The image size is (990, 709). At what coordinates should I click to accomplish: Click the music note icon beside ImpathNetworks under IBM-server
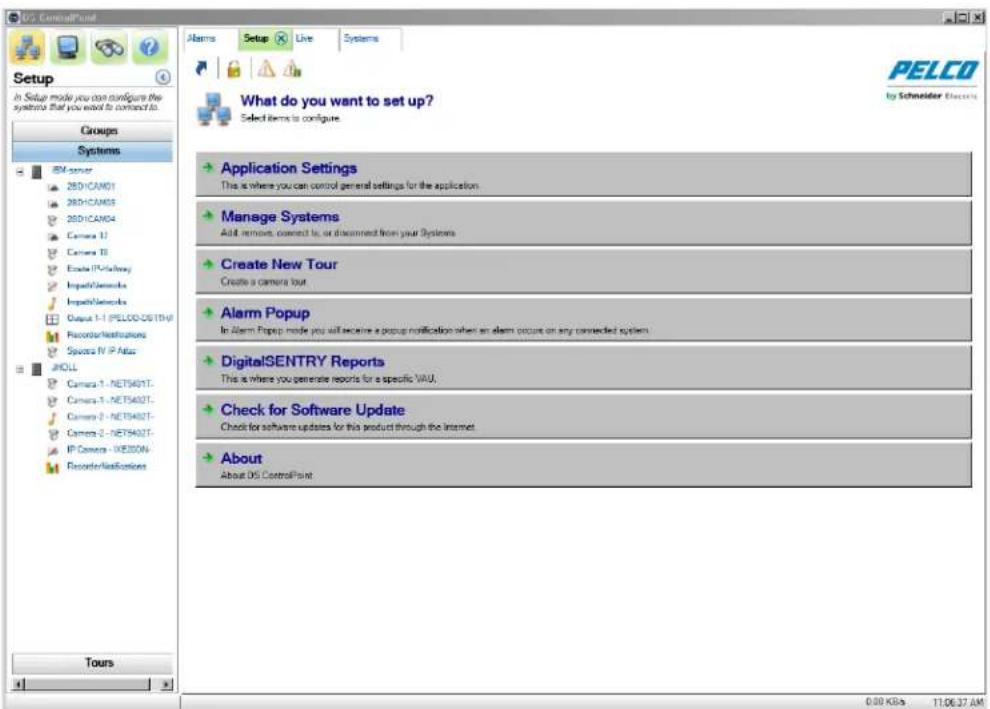pos(53,302)
